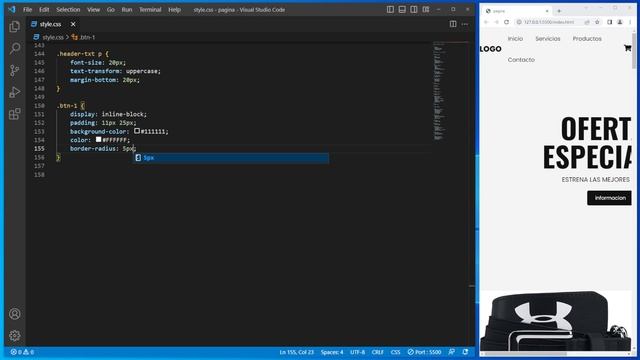This screenshot has width=640, height=360.
Task: Click the UTF-8 encoding status item
Action: [358, 352]
